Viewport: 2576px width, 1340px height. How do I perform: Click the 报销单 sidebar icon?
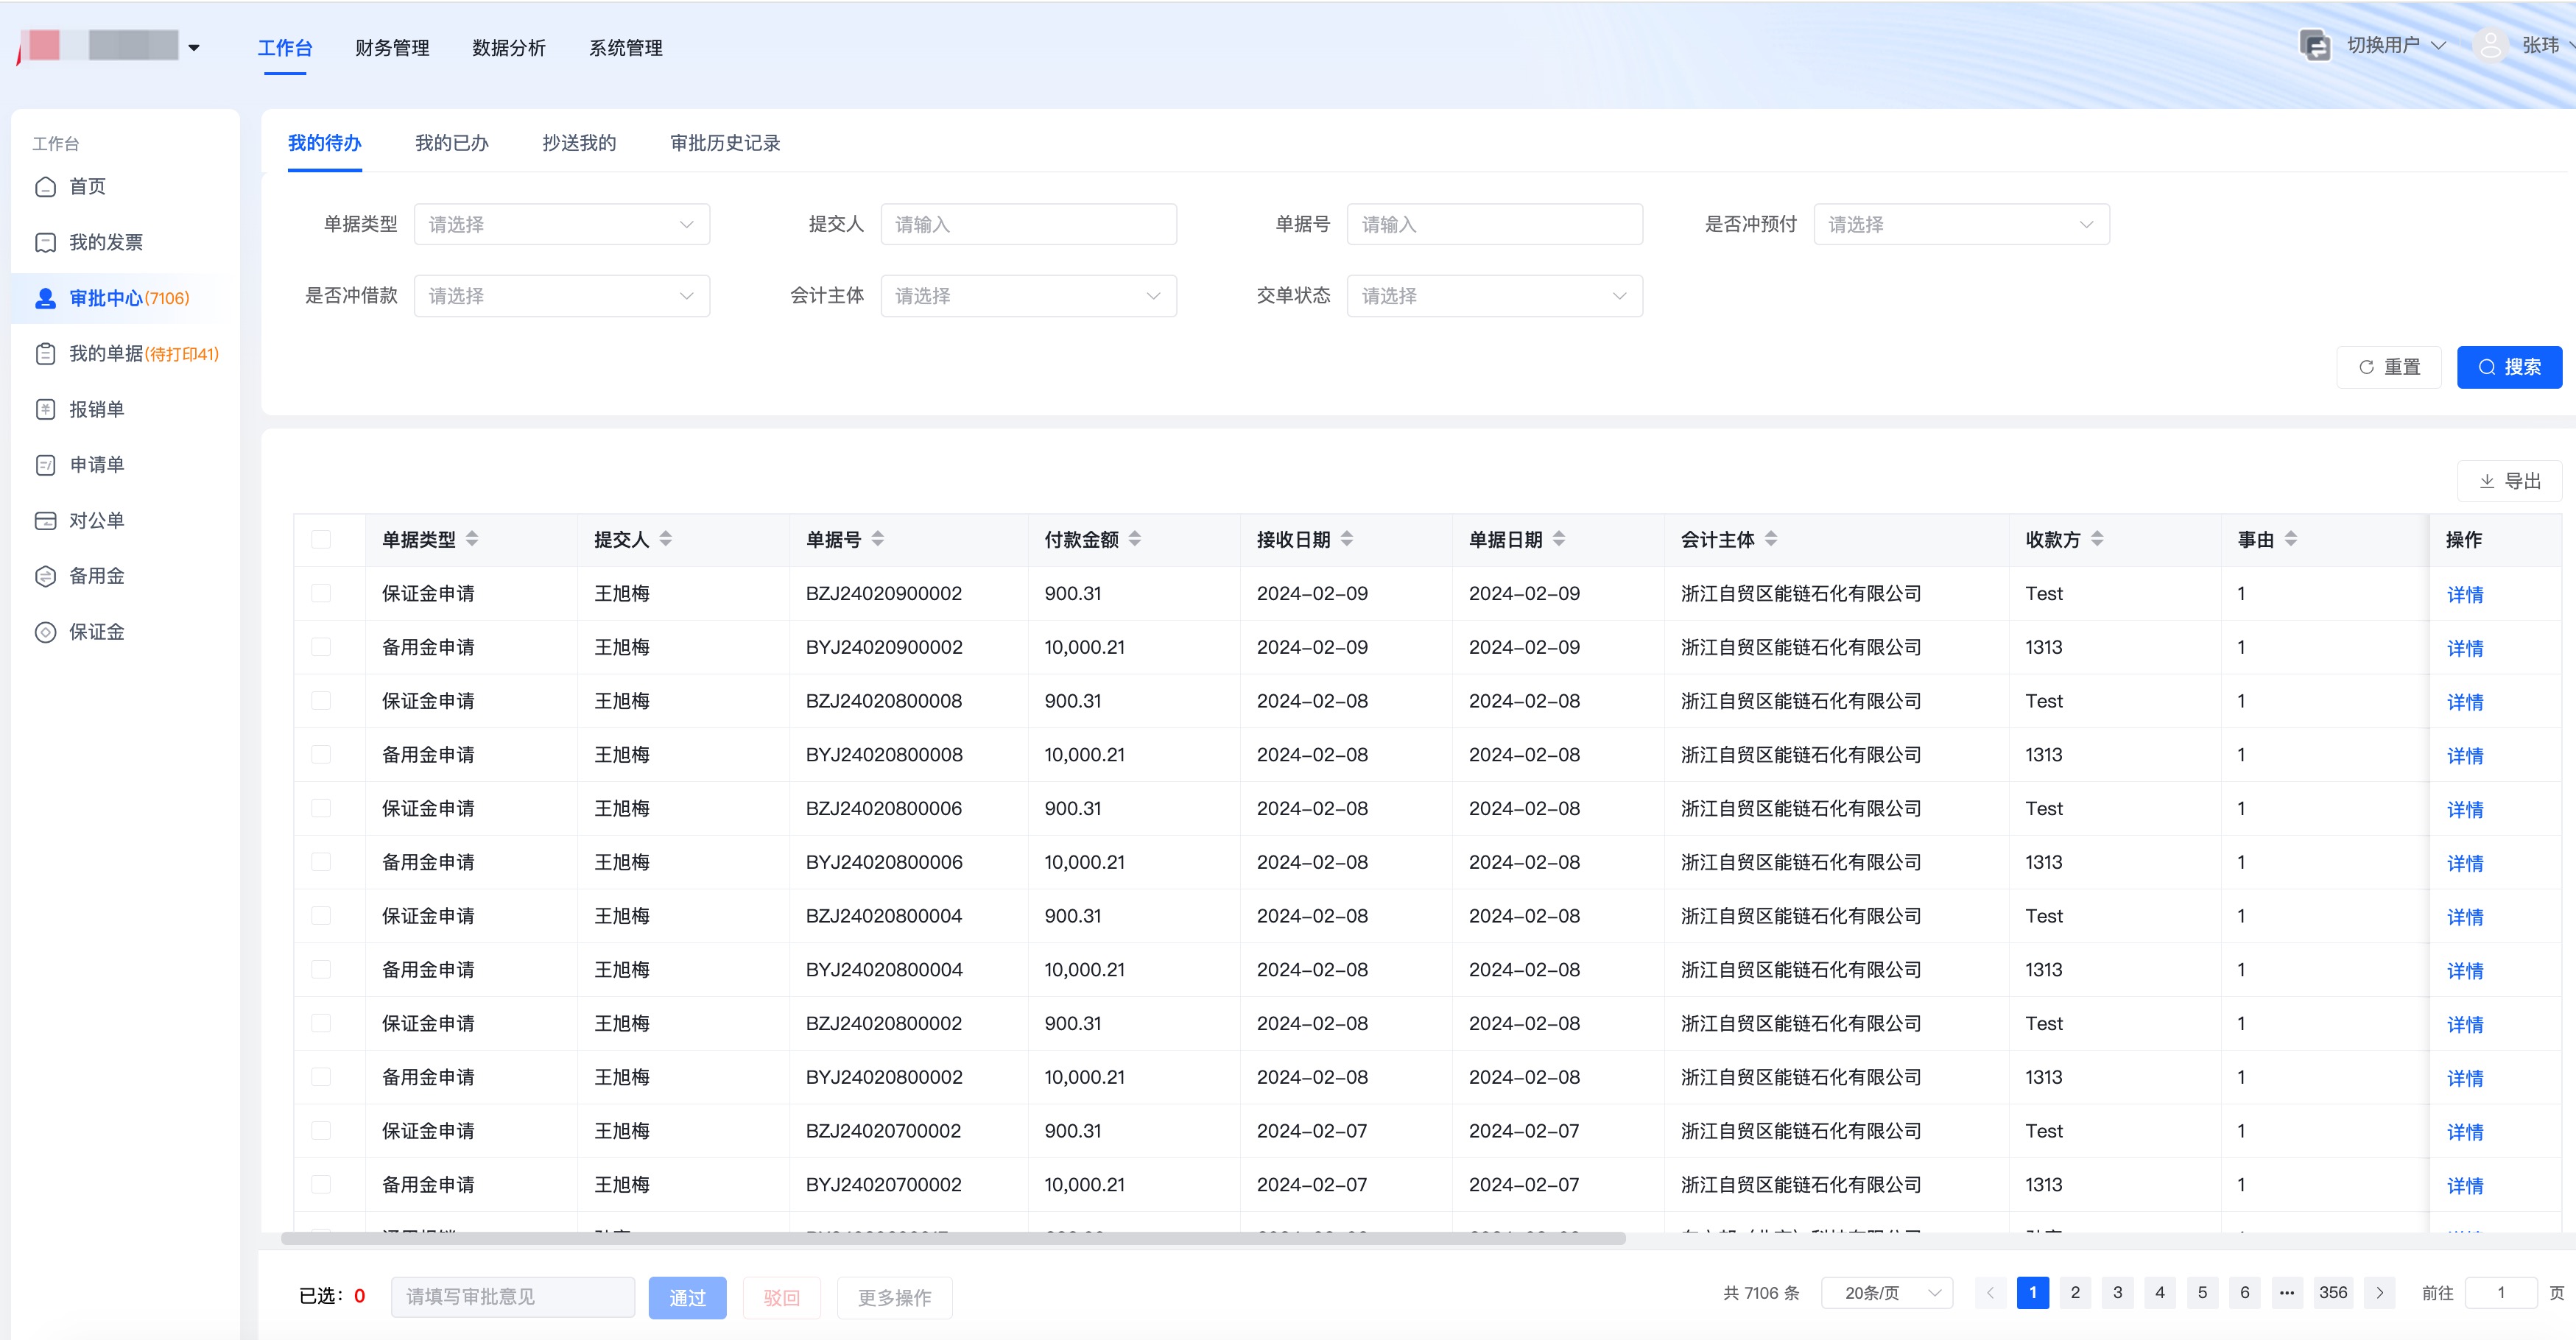45,409
